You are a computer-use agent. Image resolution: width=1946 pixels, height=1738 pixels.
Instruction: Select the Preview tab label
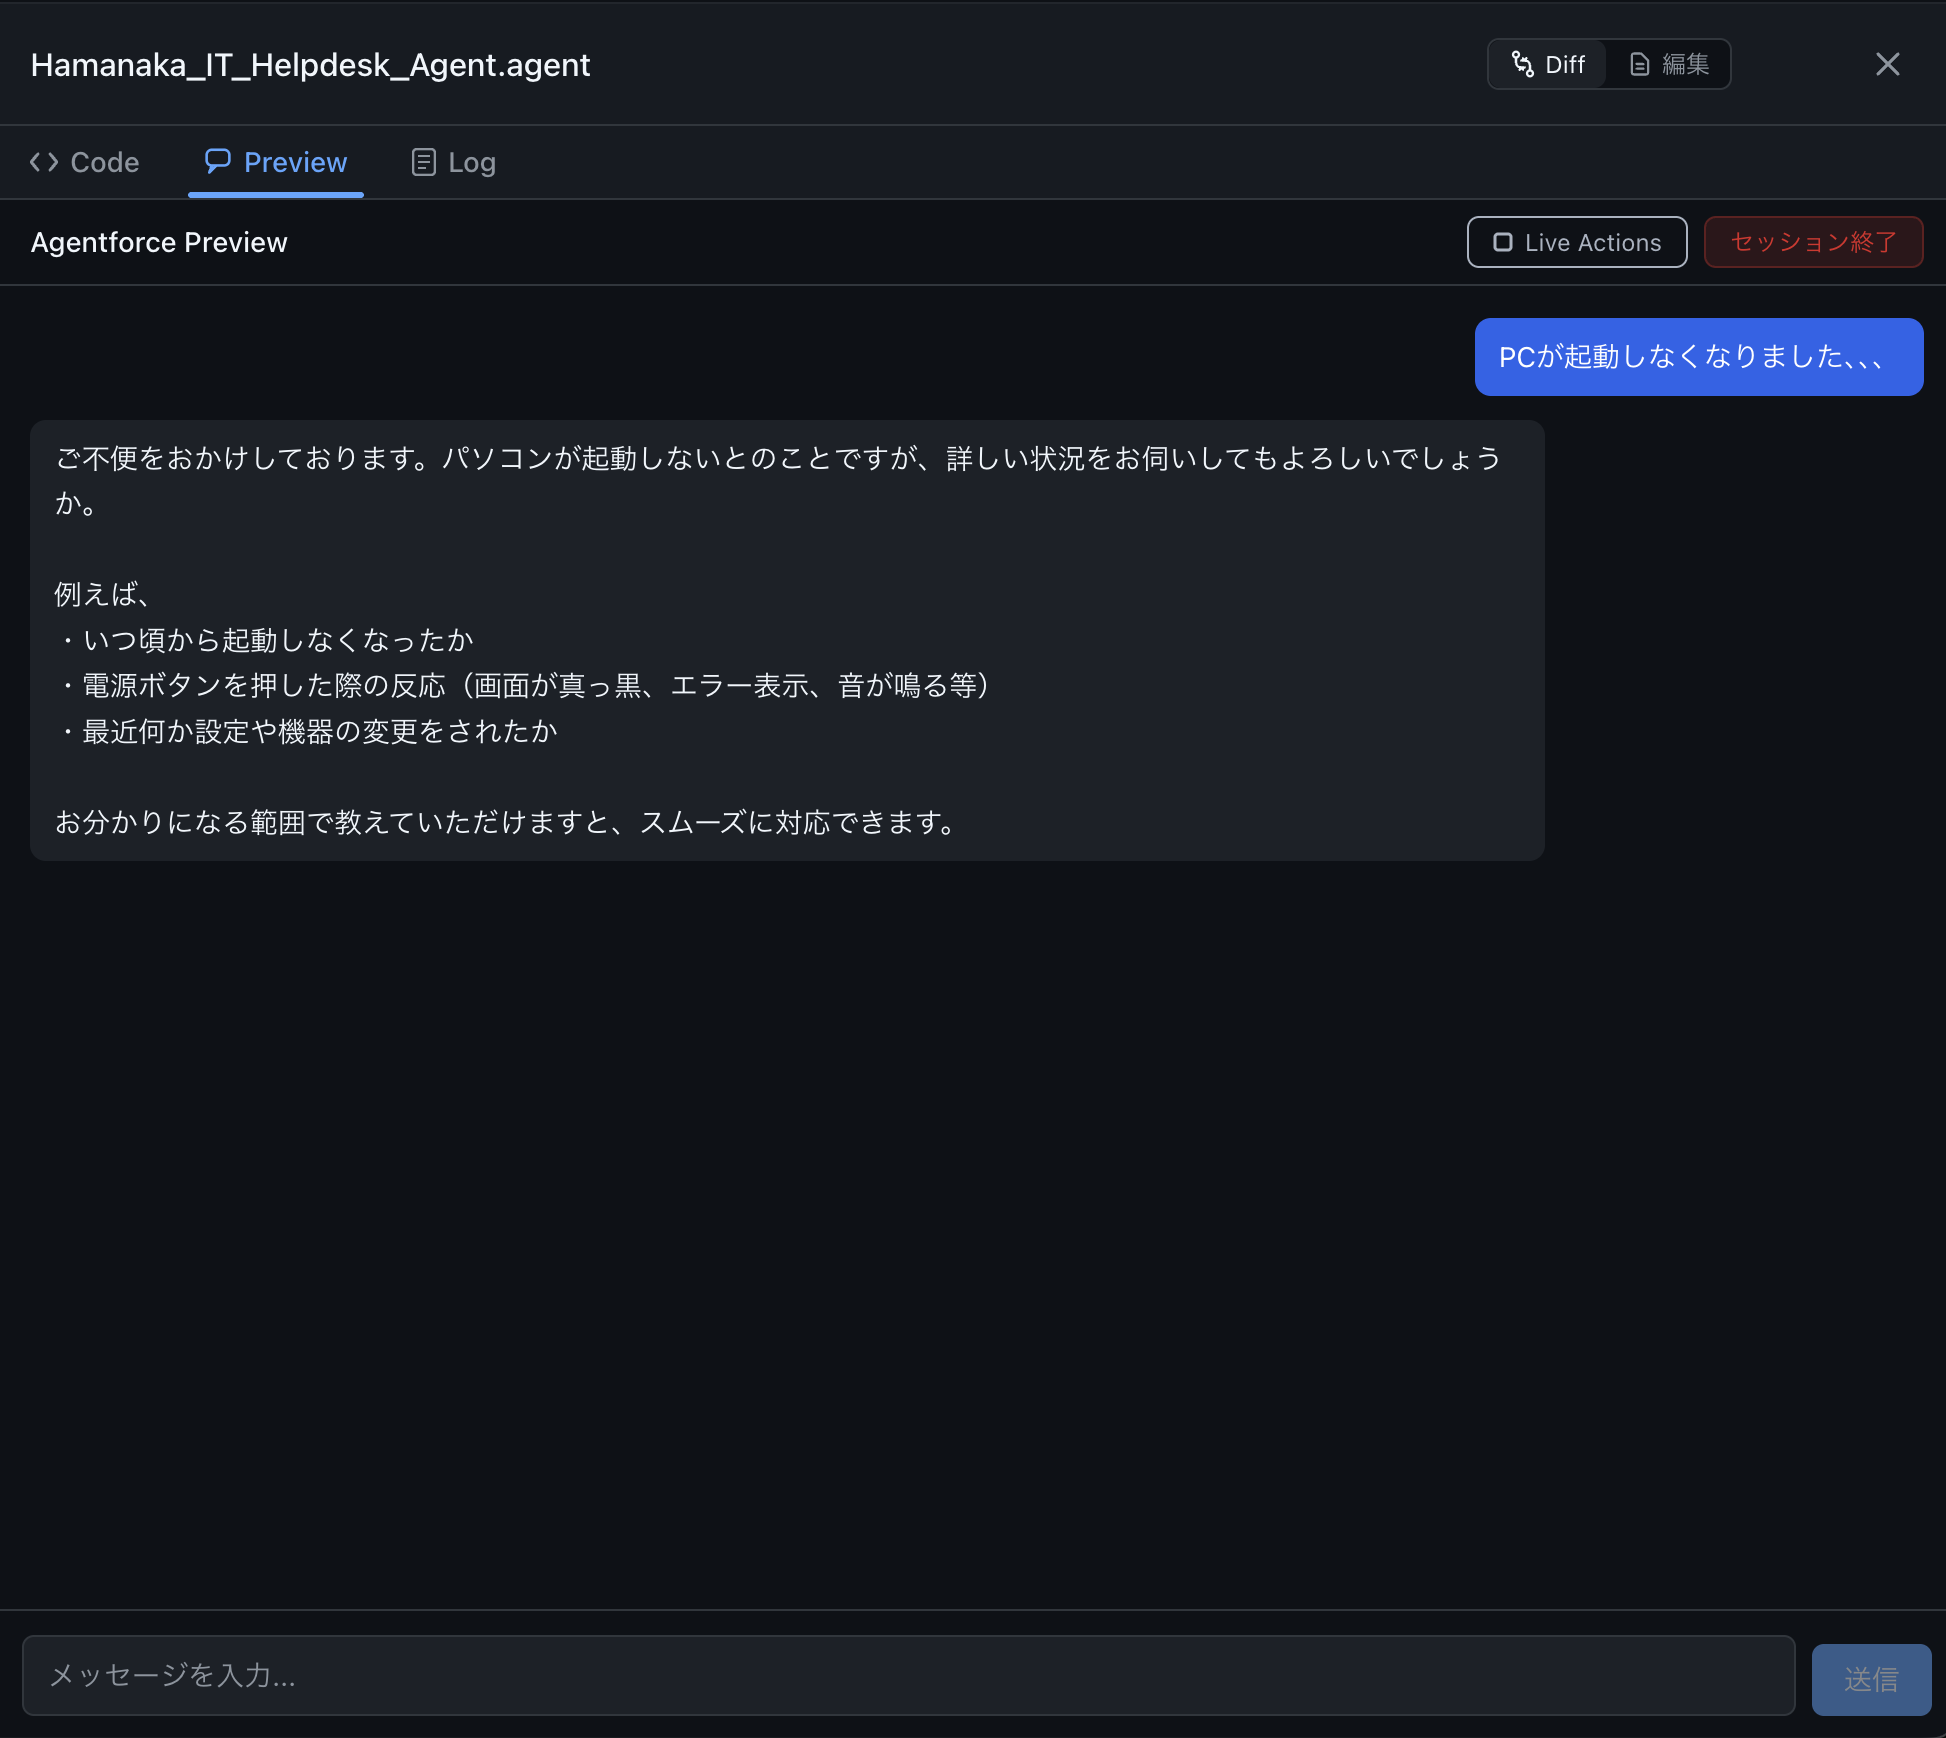click(295, 162)
